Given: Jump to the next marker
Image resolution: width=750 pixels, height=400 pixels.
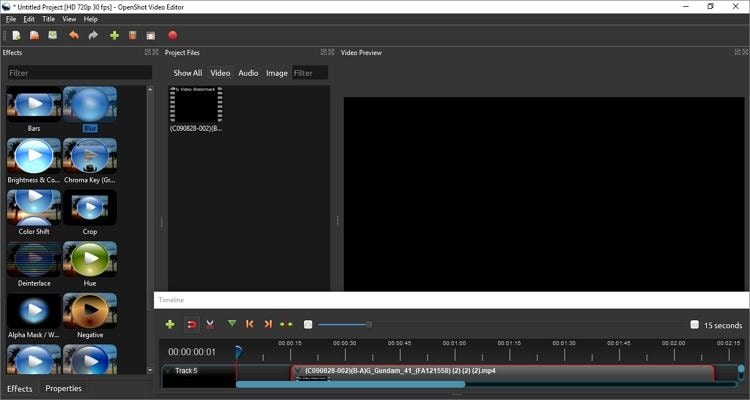Looking at the screenshot, I should [268, 324].
